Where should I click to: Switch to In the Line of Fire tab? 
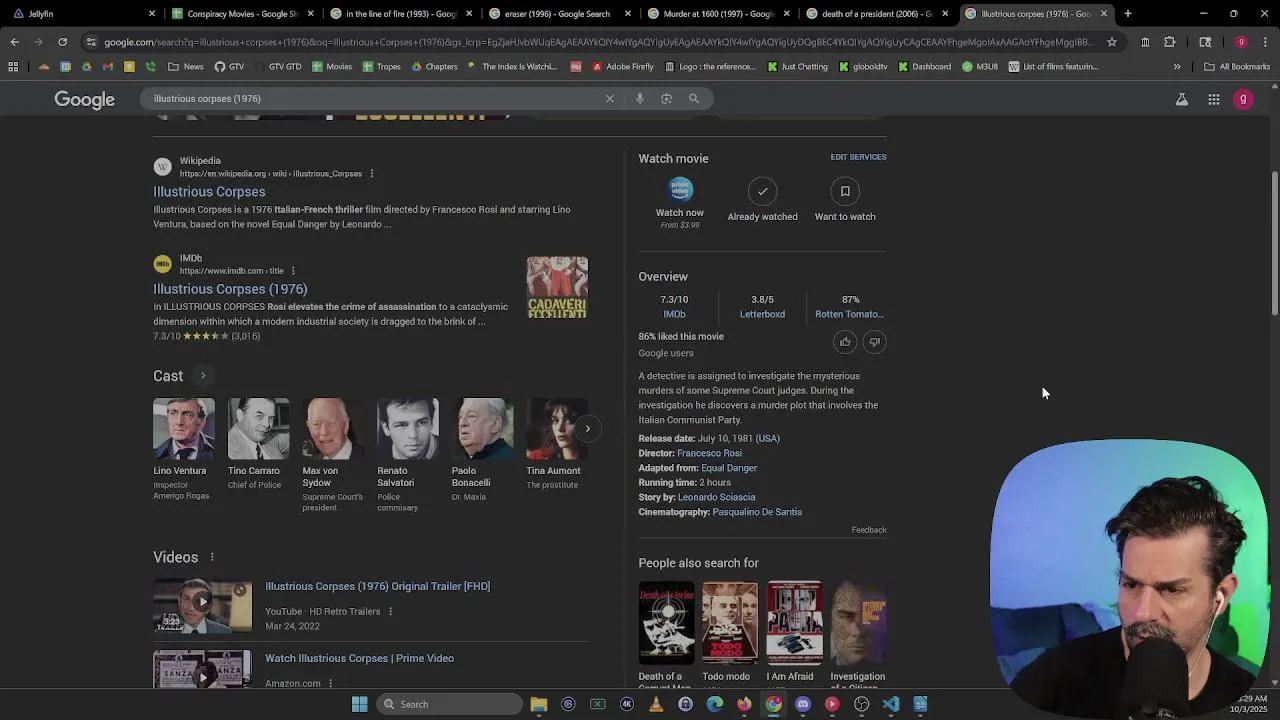(x=401, y=14)
